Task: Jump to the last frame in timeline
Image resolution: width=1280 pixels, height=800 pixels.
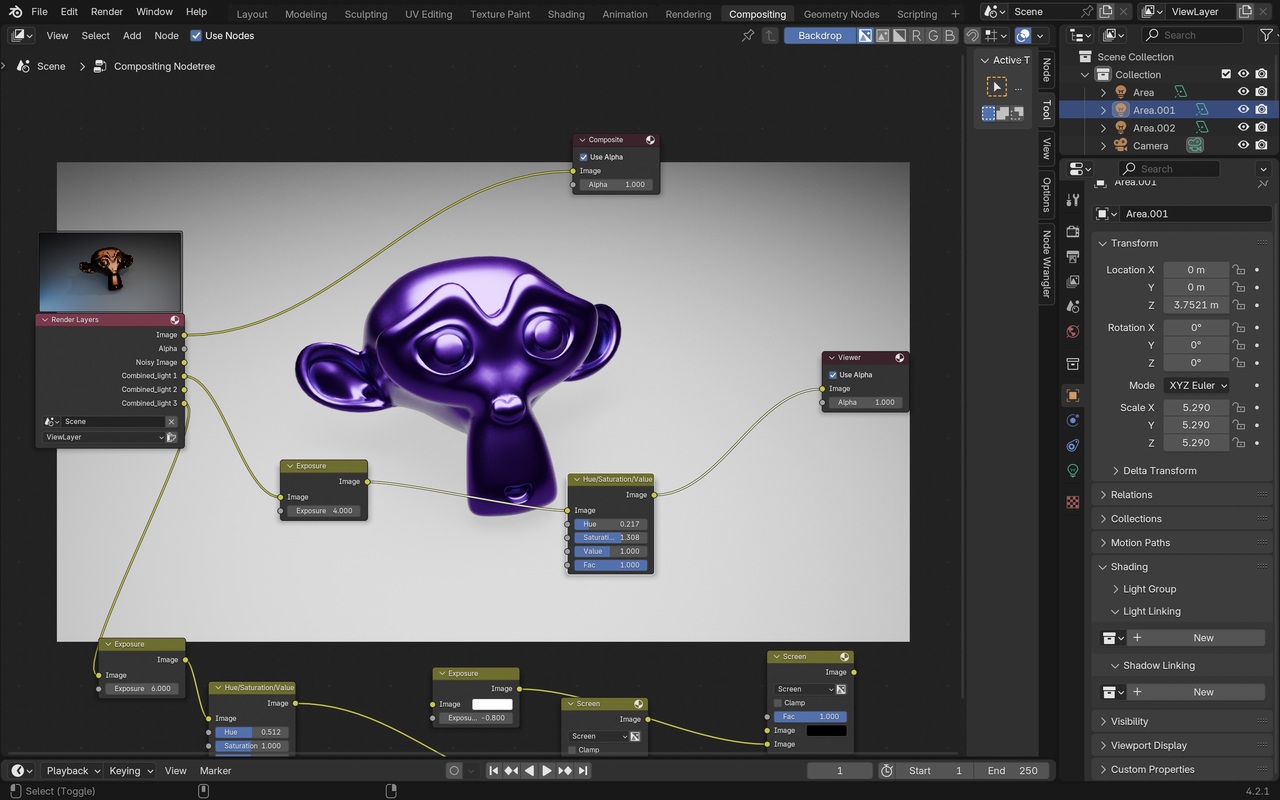Action: [x=583, y=771]
